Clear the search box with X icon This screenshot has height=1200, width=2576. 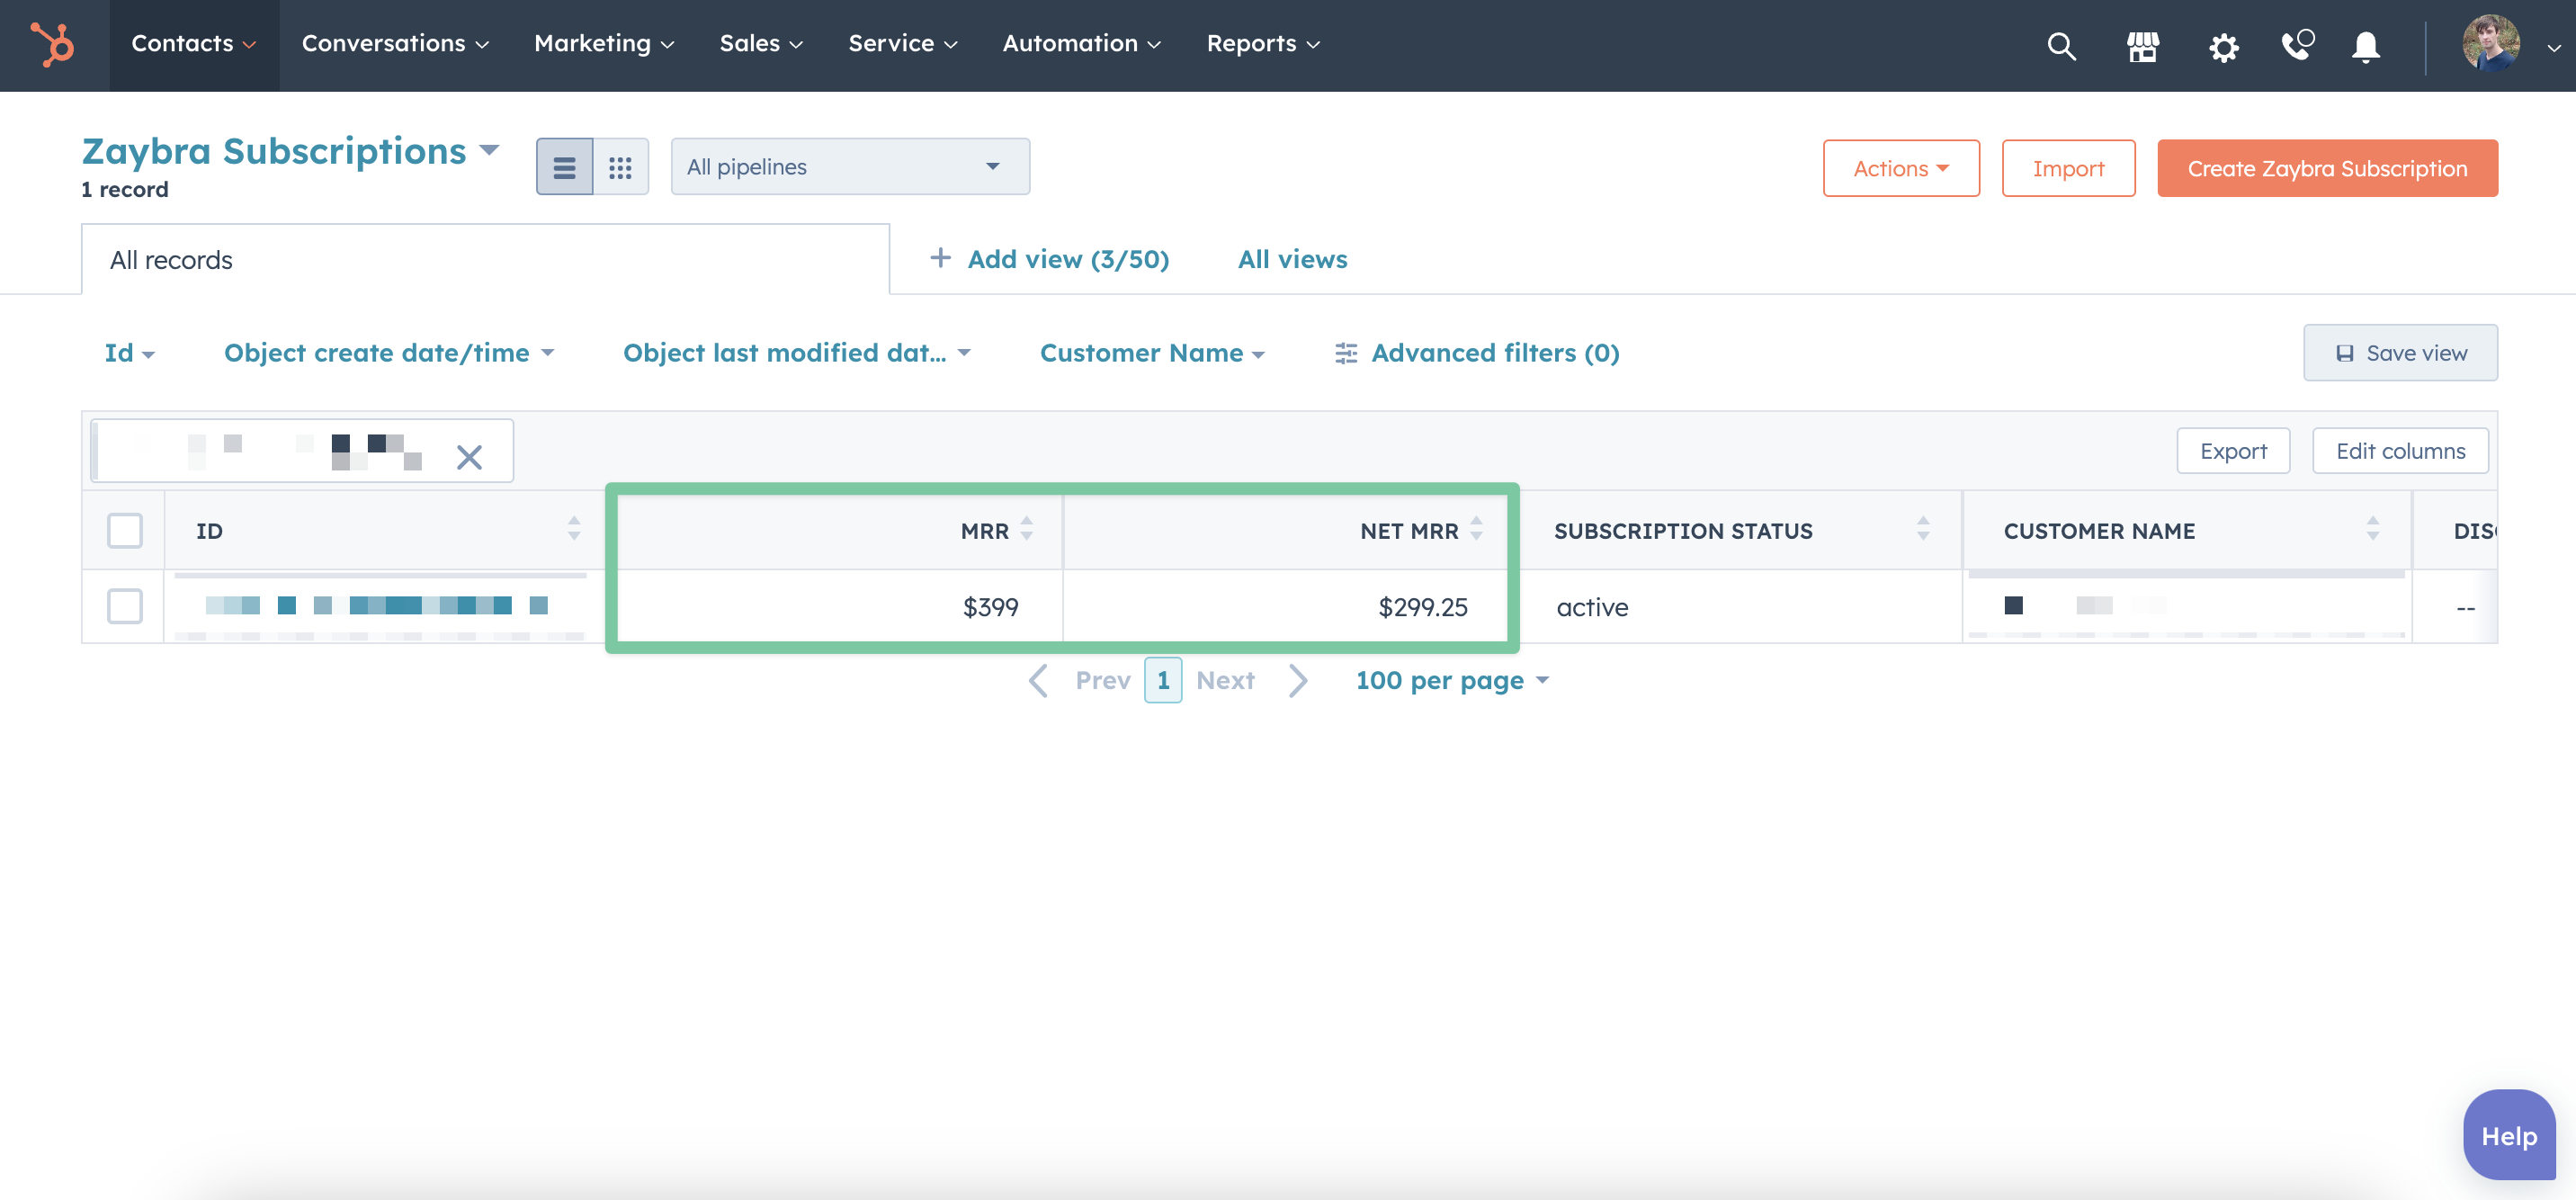[x=469, y=457]
